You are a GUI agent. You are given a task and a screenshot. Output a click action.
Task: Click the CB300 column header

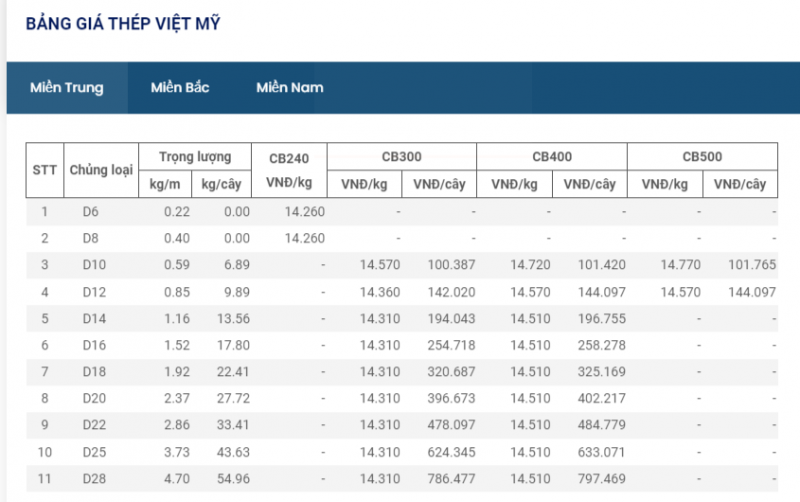(x=401, y=157)
